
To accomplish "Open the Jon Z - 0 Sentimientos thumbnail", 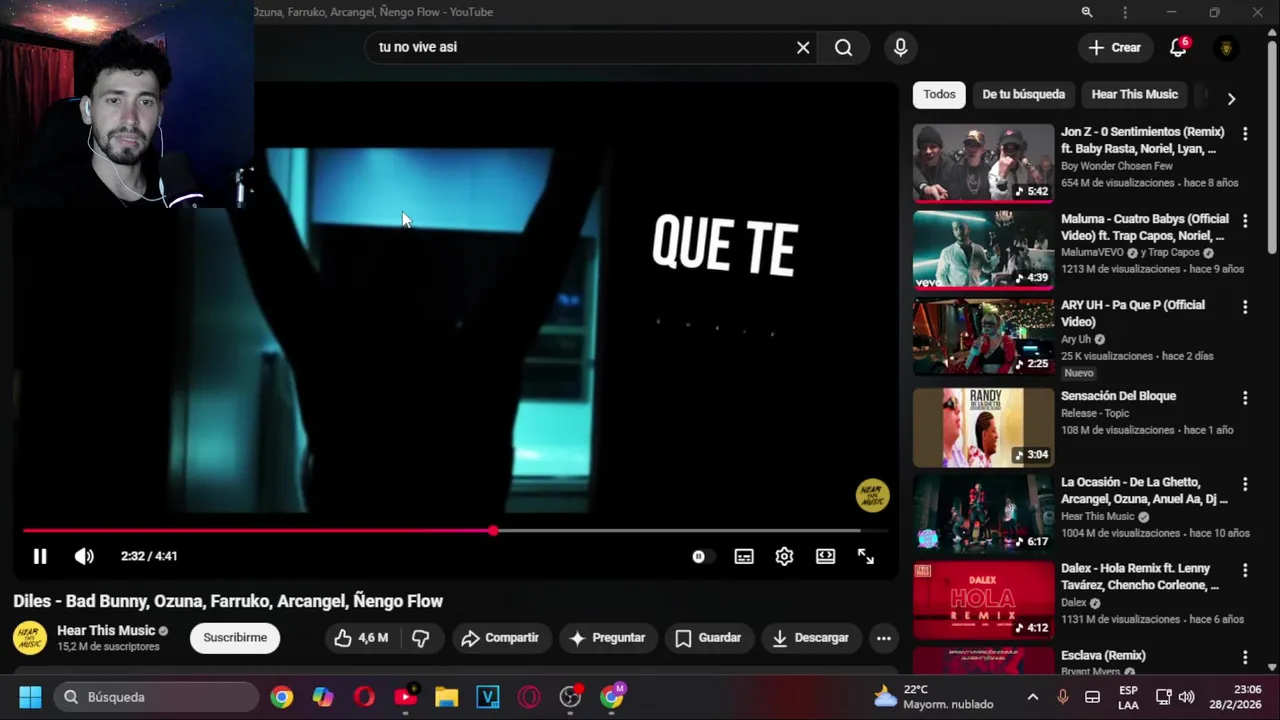I will [983, 163].
